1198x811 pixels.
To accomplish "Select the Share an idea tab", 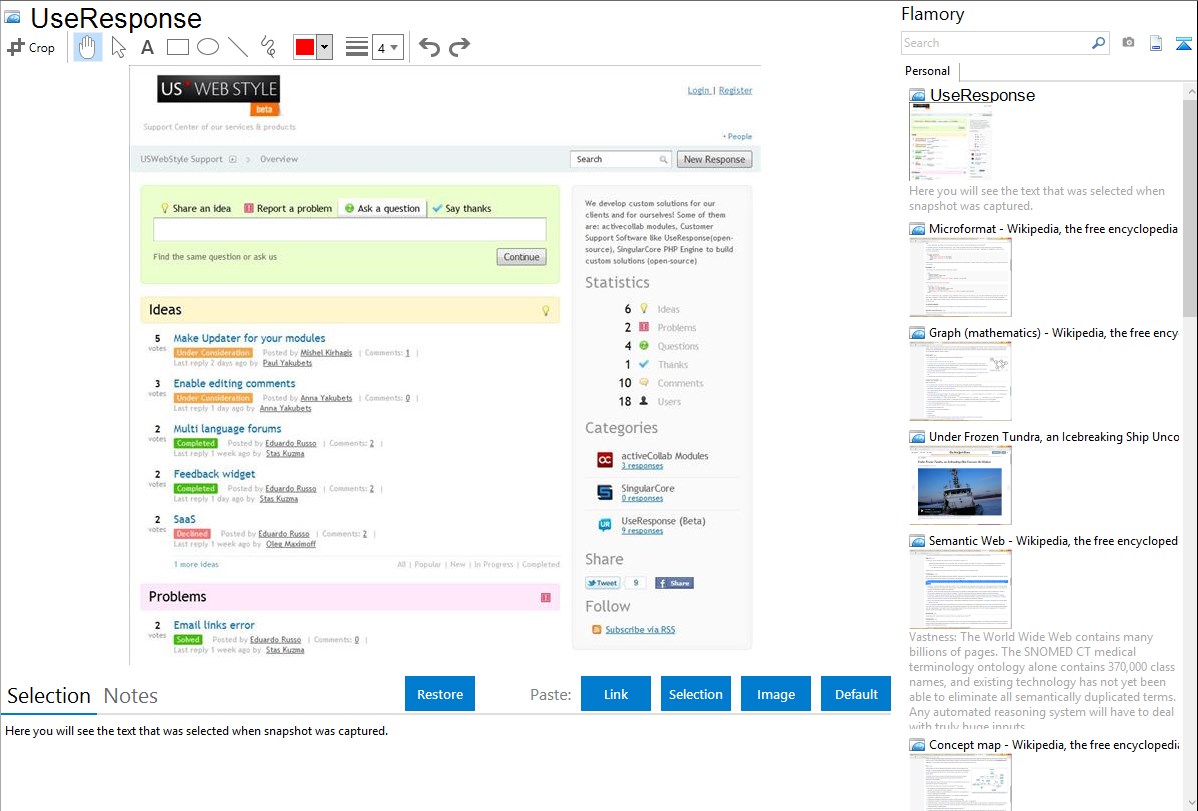I will pyautogui.click(x=196, y=208).
